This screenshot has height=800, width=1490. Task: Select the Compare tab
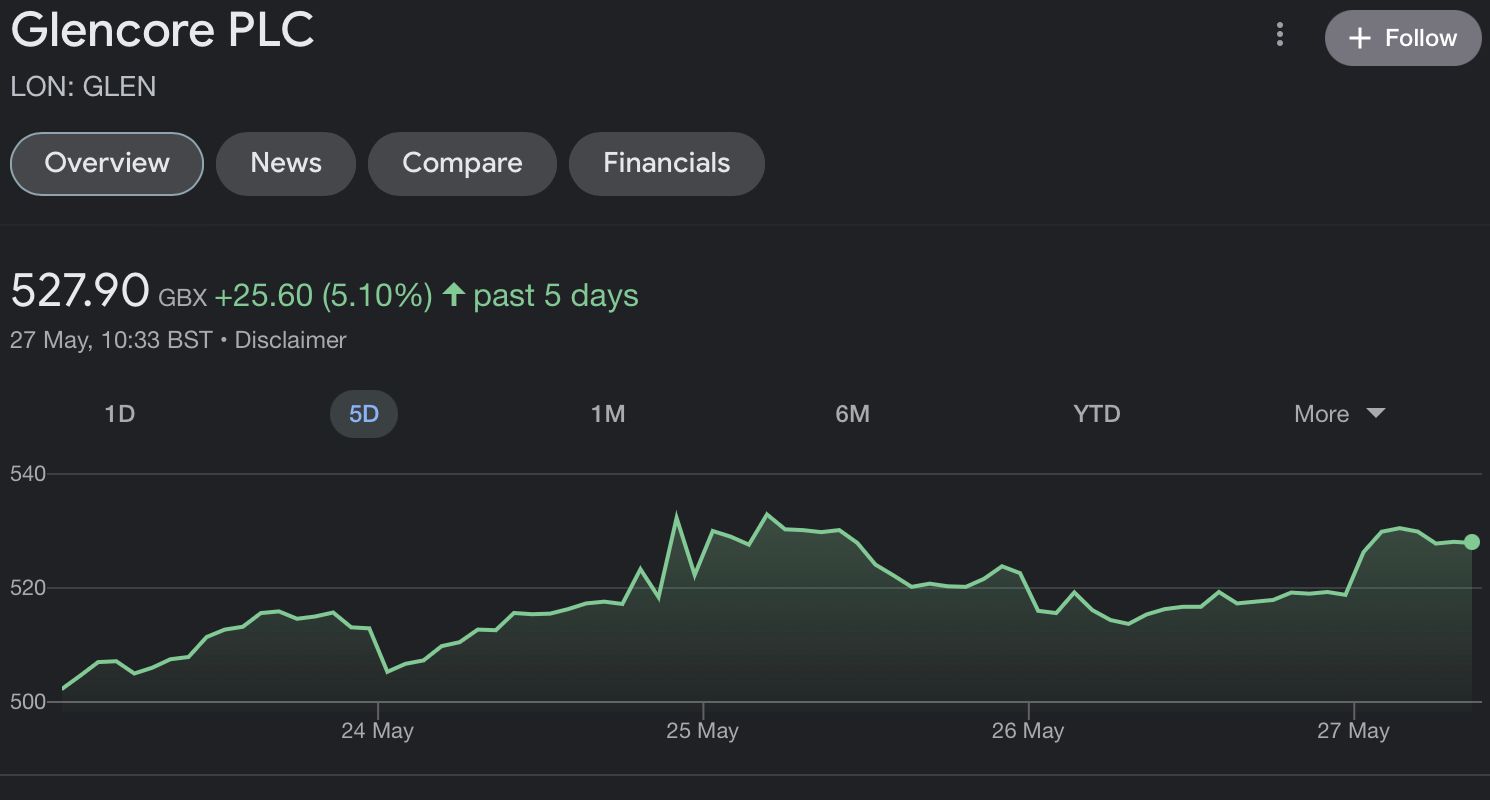pyautogui.click(x=462, y=163)
